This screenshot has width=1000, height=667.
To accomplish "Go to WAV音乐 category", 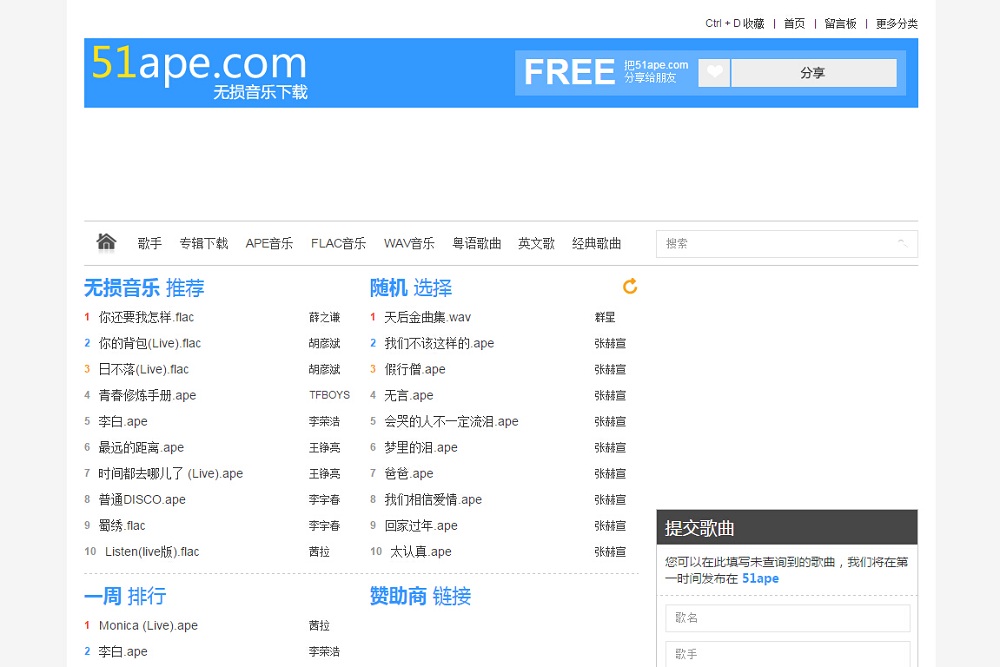I will [409, 244].
